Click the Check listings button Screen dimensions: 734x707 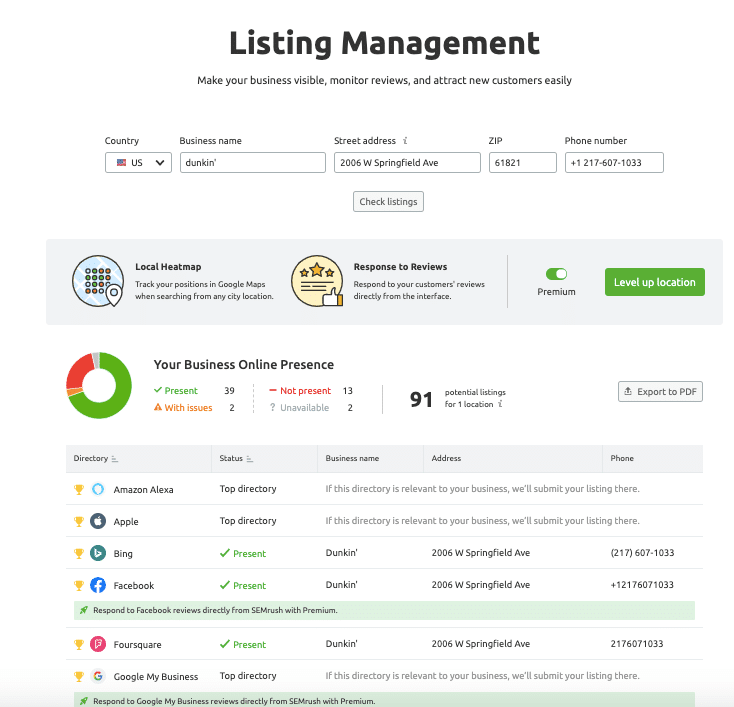point(388,201)
